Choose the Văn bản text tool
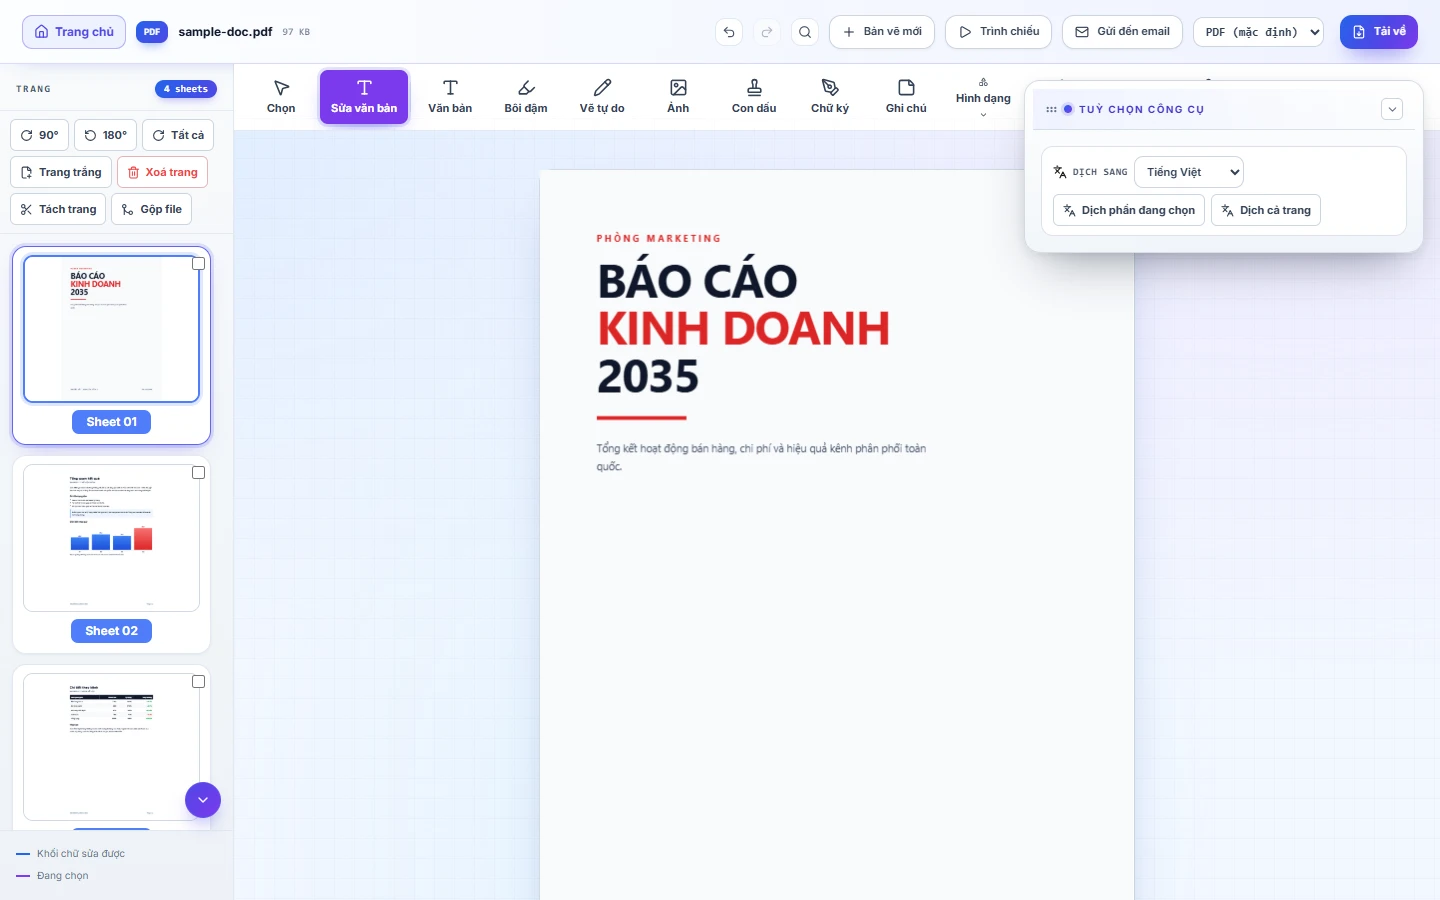This screenshot has height=900, width=1440. pyautogui.click(x=450, y=97)
